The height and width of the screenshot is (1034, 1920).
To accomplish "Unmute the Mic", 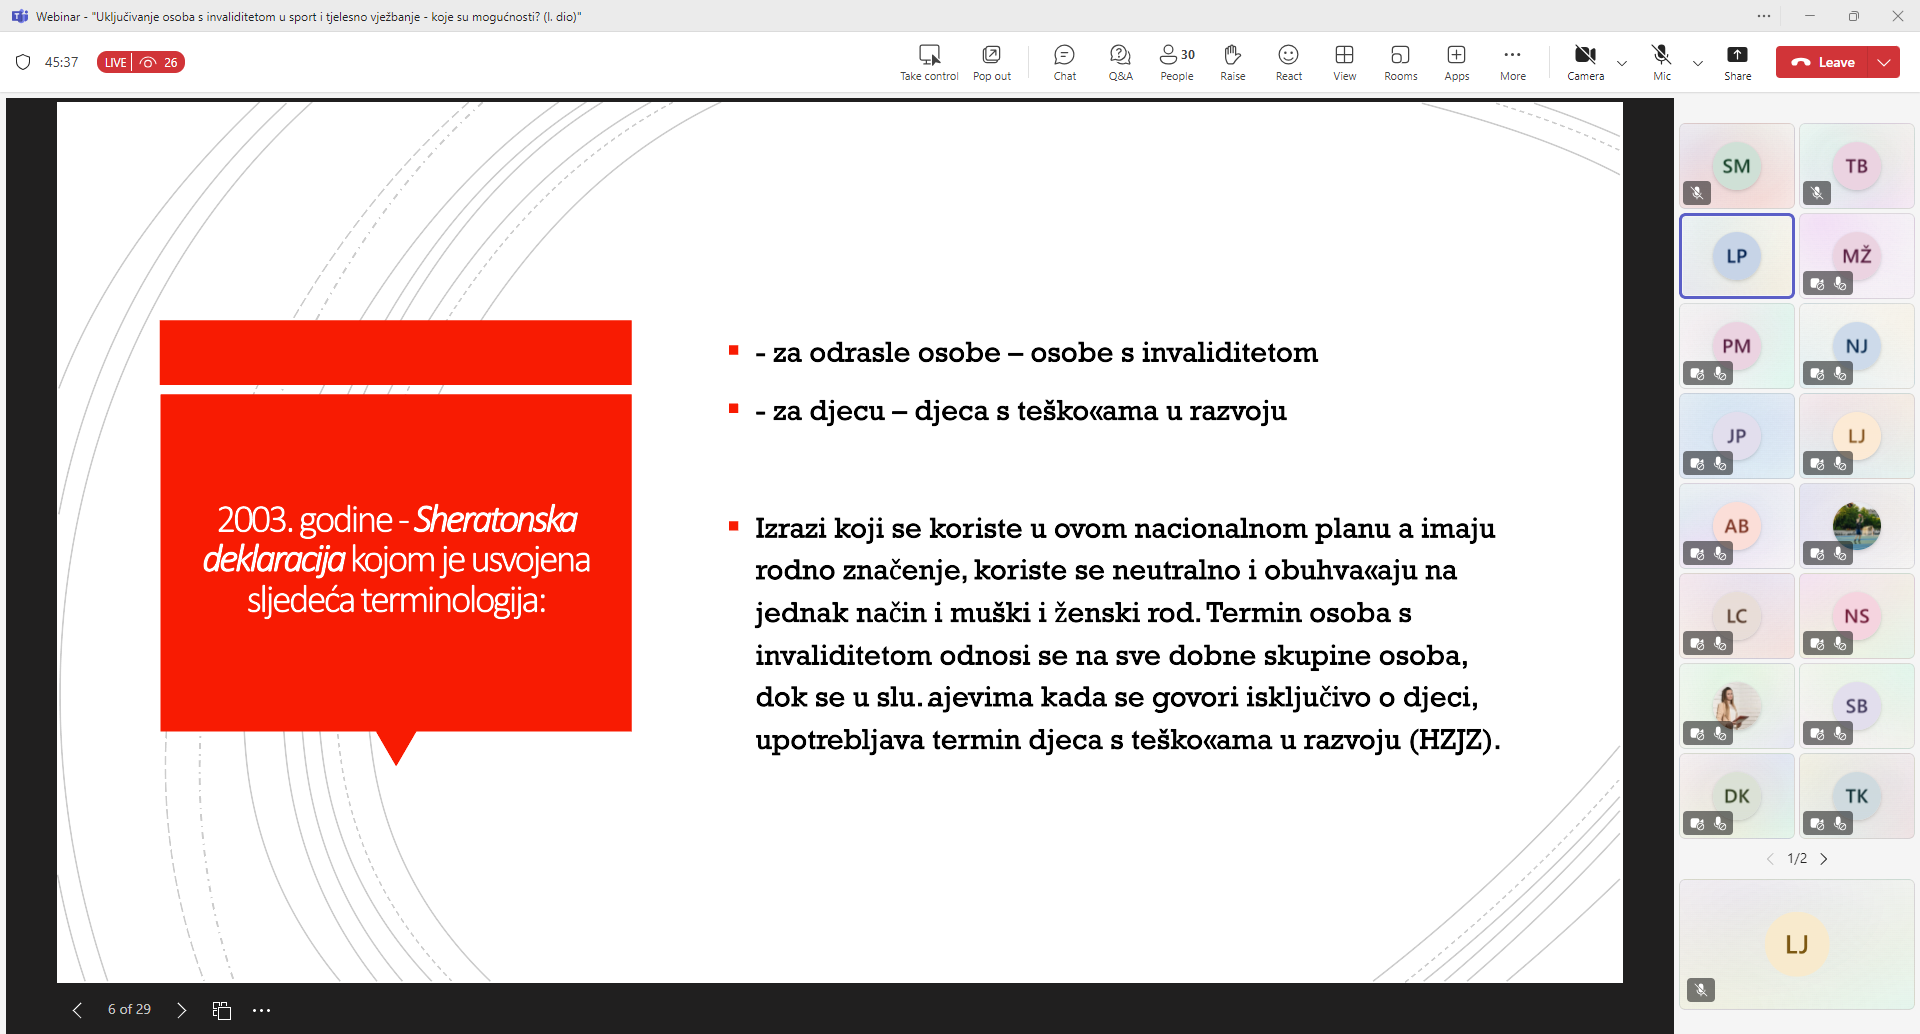I will pos(1662,62).
